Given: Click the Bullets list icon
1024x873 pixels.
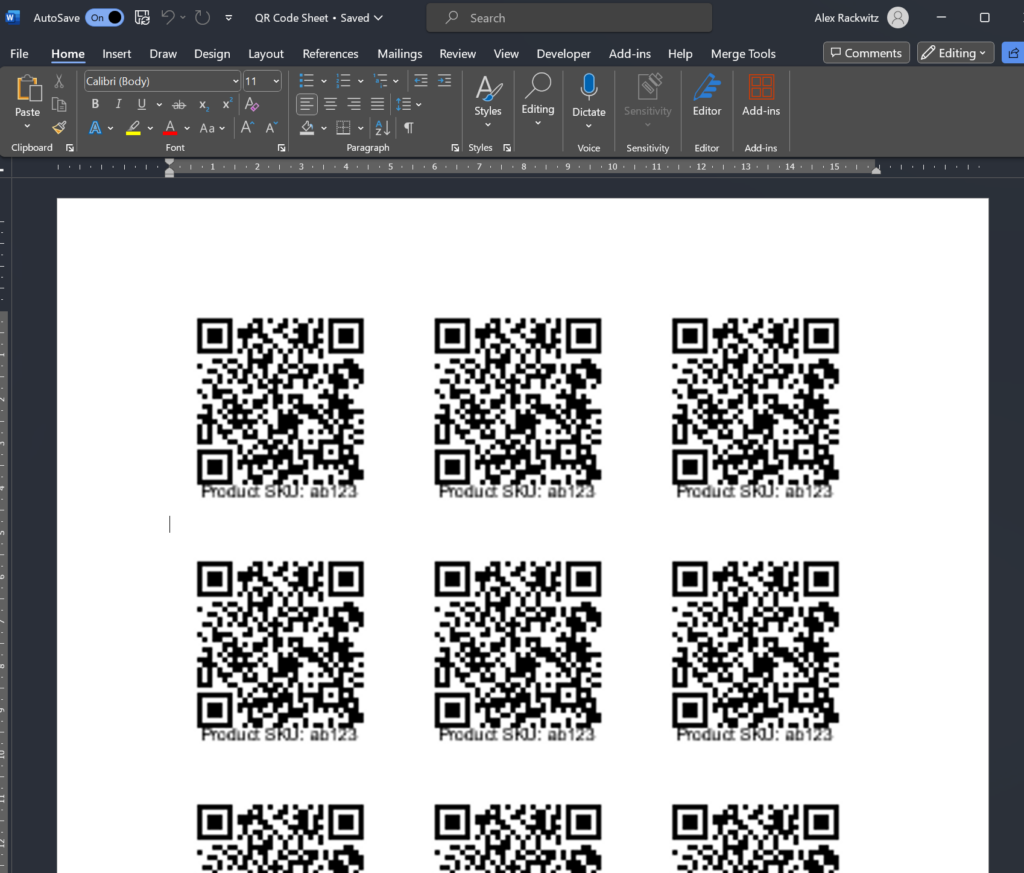Looking at the screenshot, I should (306, 81).
